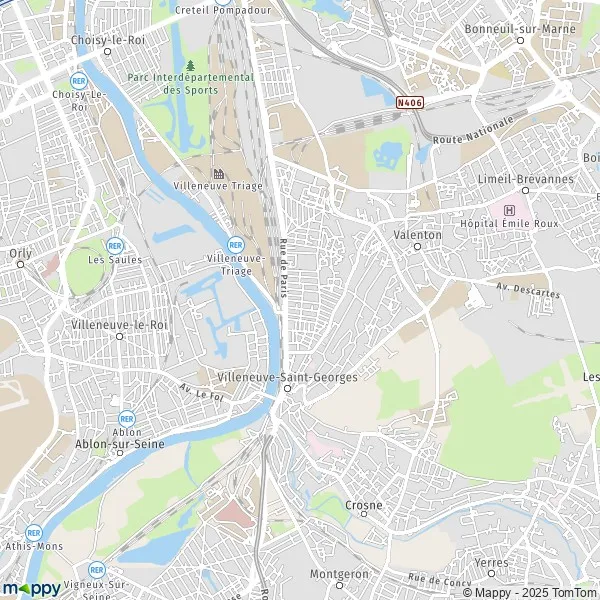Open the Mappy logo link
Viewport: 600px width, 600px height.
[31, 589]
